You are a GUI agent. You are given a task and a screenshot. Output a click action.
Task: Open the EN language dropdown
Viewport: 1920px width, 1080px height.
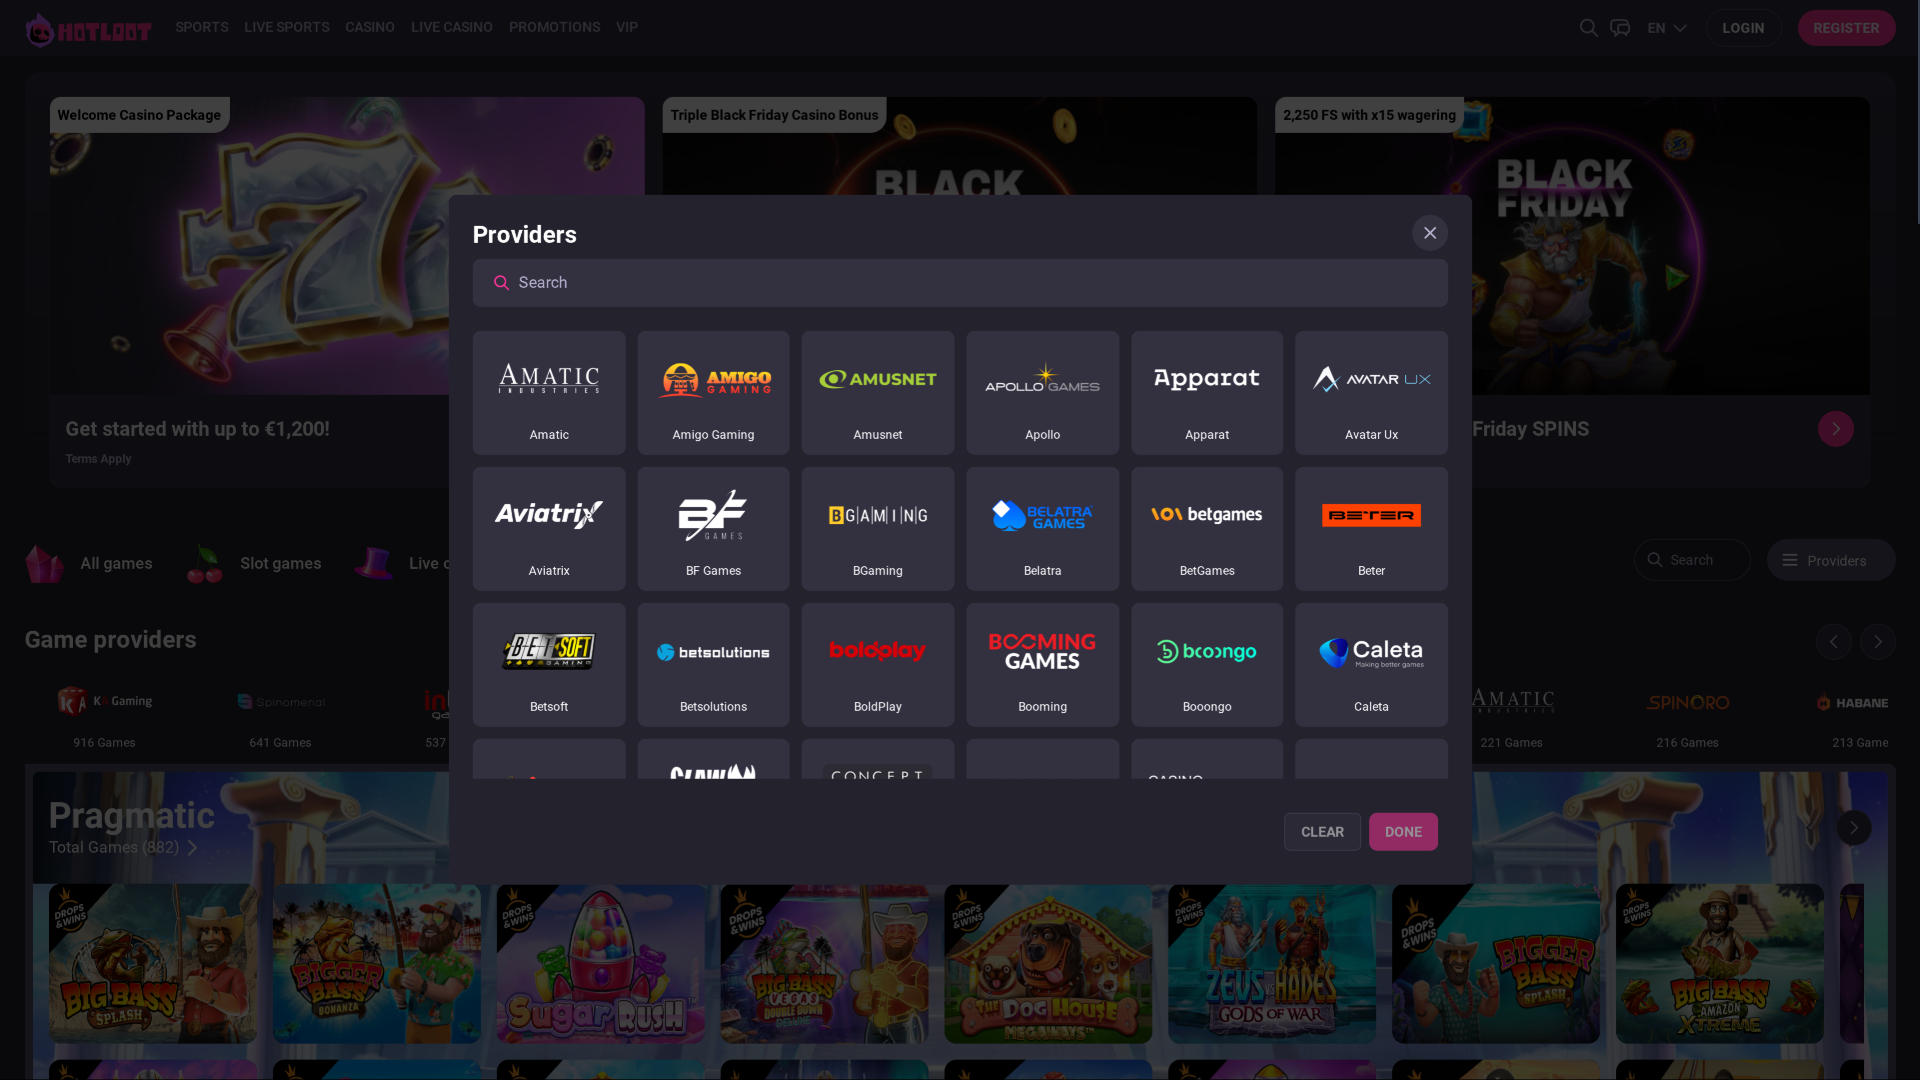tap(1663, 27)
